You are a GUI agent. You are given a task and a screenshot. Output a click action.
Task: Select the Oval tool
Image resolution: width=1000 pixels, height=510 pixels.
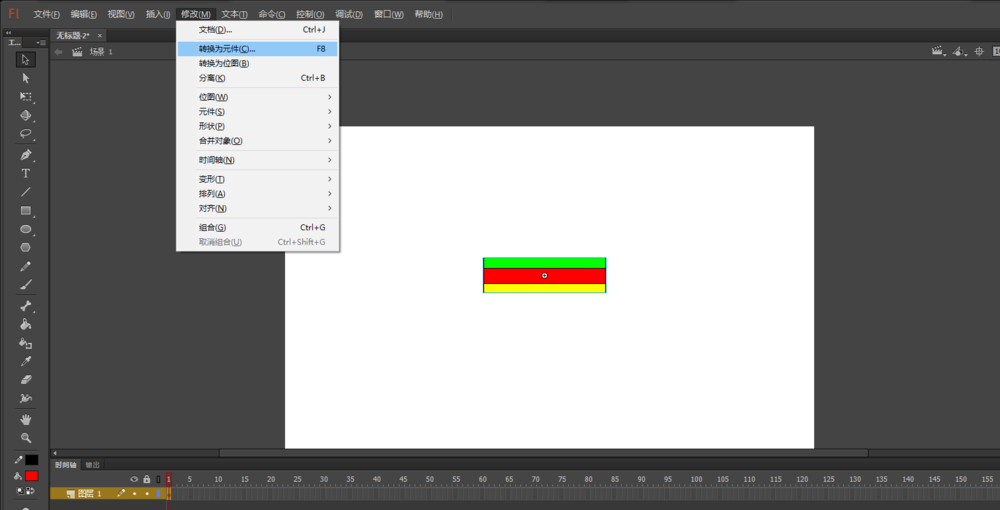coord(26,229)
